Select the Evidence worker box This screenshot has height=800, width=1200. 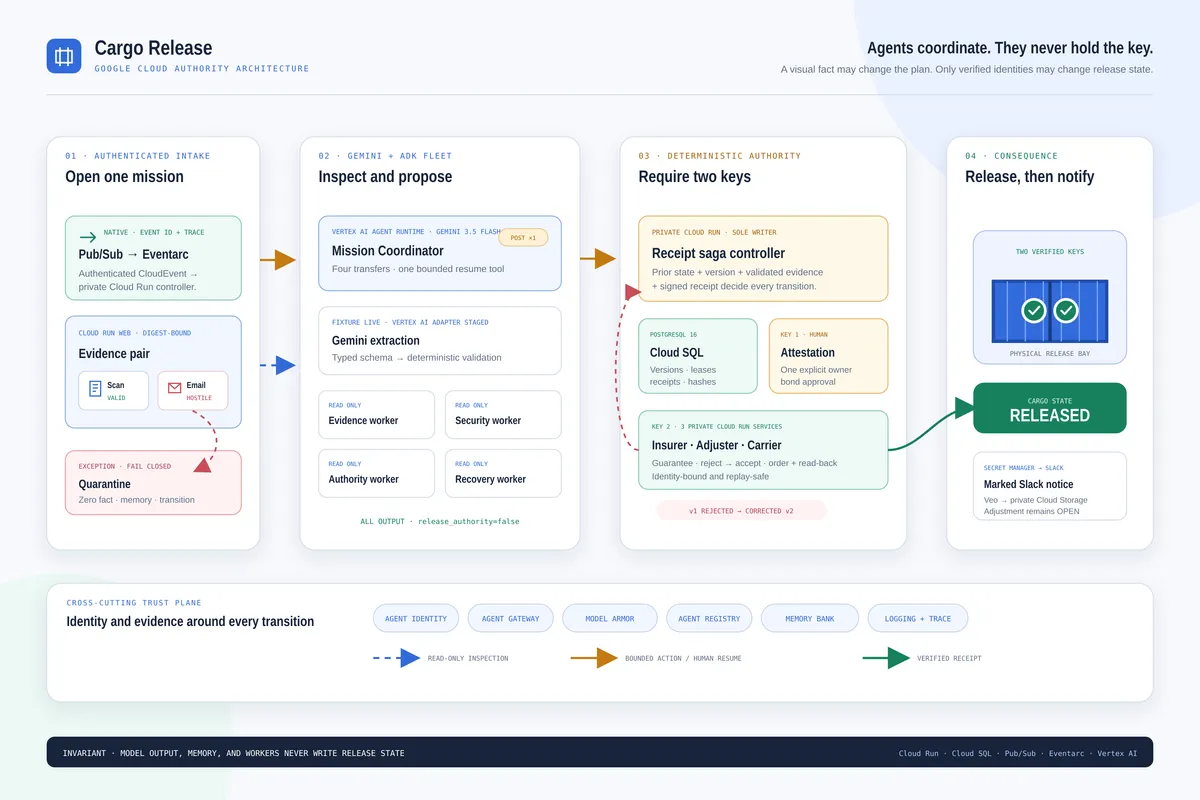pyautogui.click(x=376, y=414)
